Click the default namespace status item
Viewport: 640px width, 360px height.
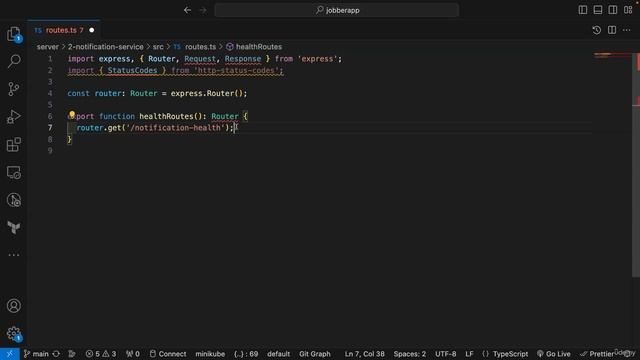click(x=278, y=354)
